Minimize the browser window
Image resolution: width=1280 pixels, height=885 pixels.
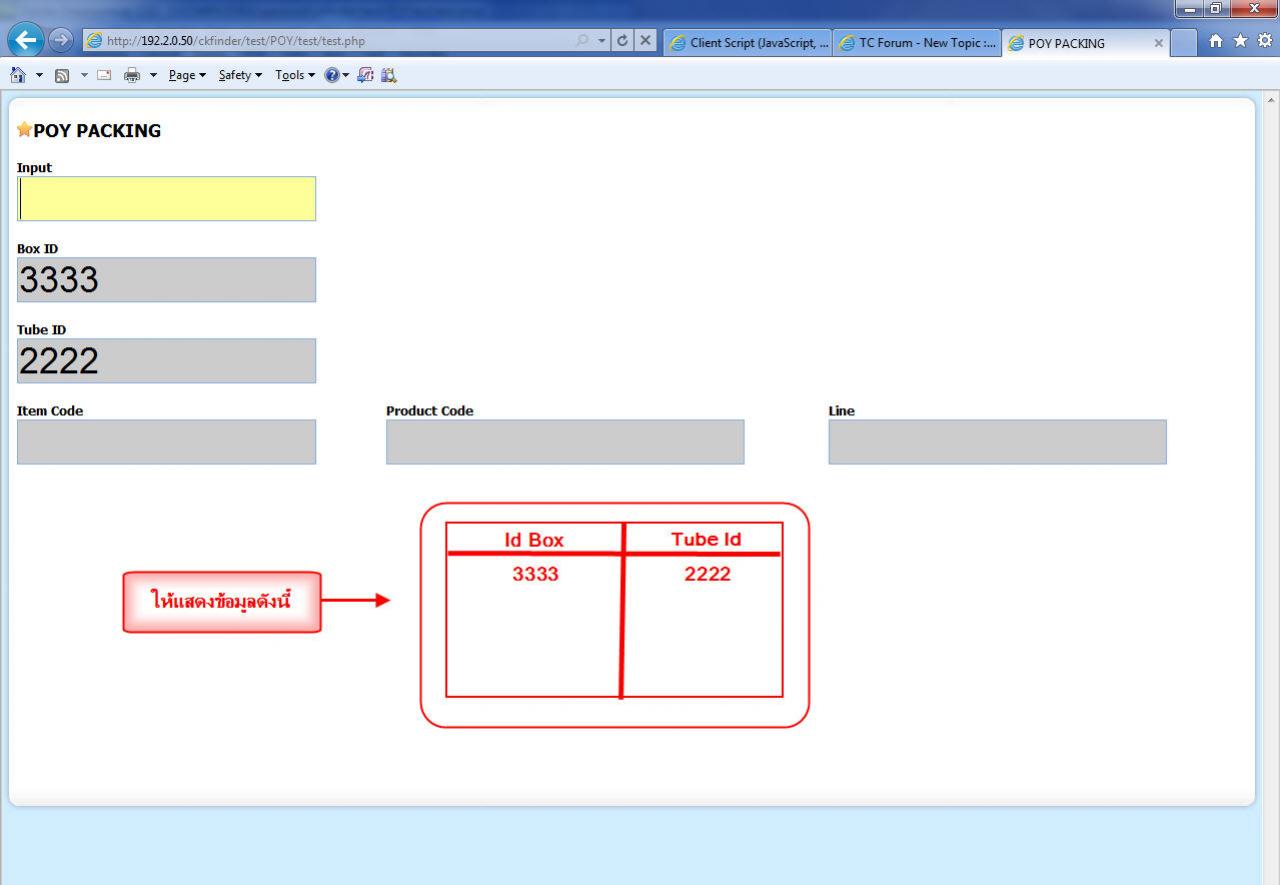point(1189,10)
